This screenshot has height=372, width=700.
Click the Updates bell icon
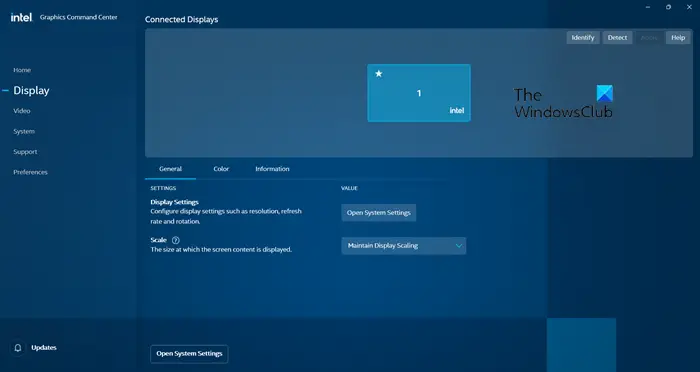click(x=18, y=348)
